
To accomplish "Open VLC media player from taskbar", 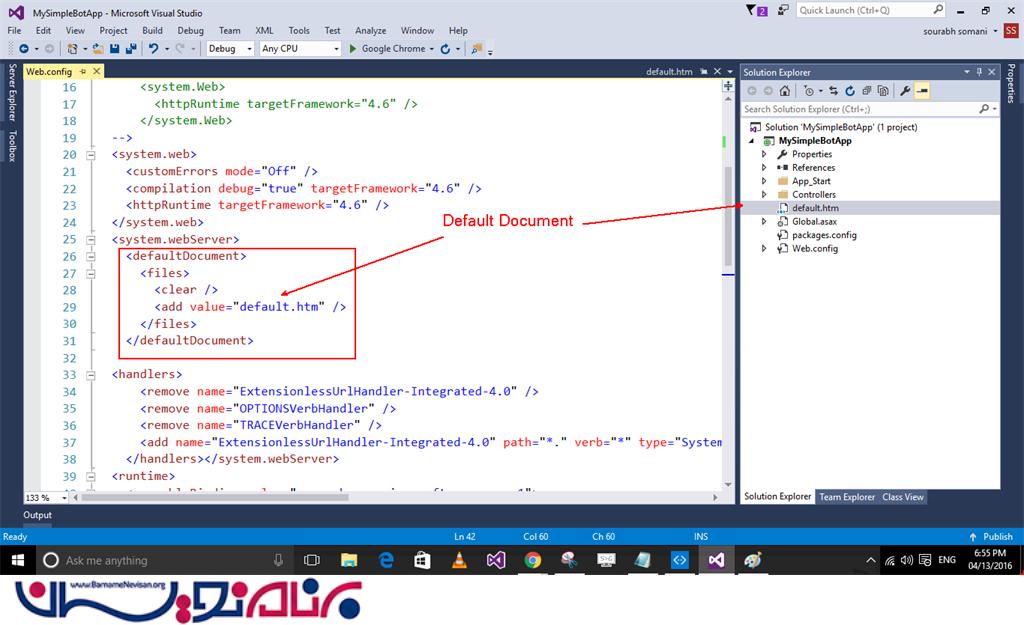I will [459, 560].
